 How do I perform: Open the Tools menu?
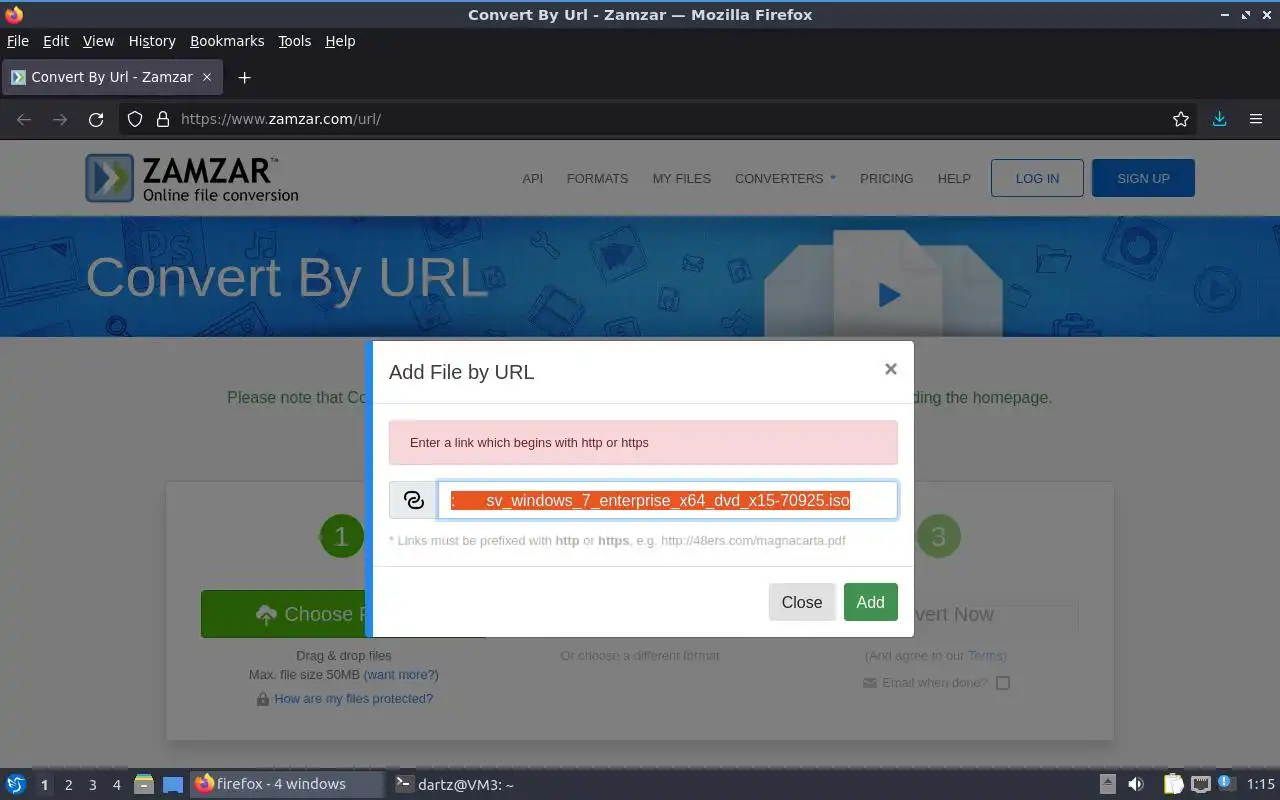coord(294,41)
